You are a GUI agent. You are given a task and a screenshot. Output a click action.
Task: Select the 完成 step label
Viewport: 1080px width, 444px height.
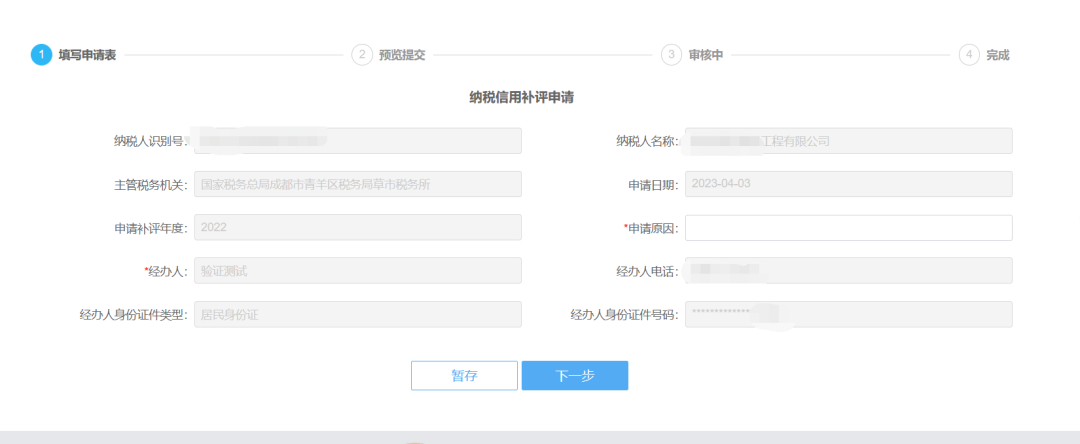997,55
